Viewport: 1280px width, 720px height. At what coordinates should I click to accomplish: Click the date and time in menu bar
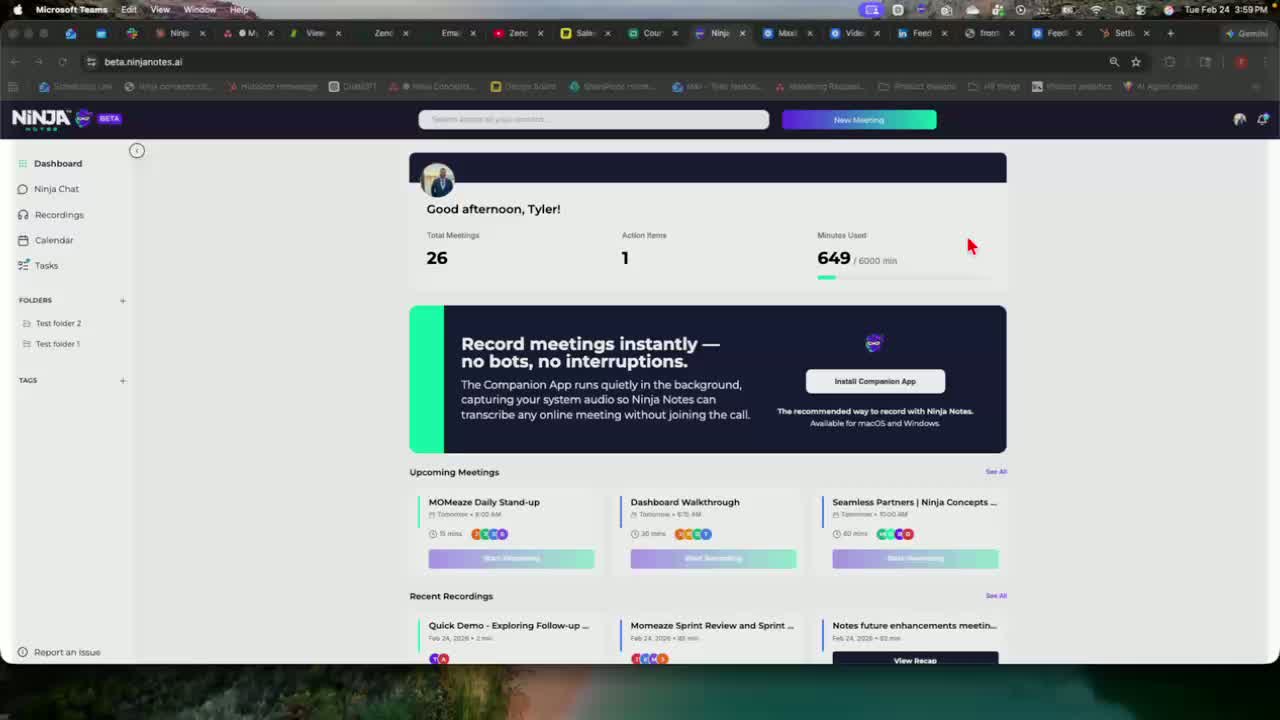(1227, 10)
